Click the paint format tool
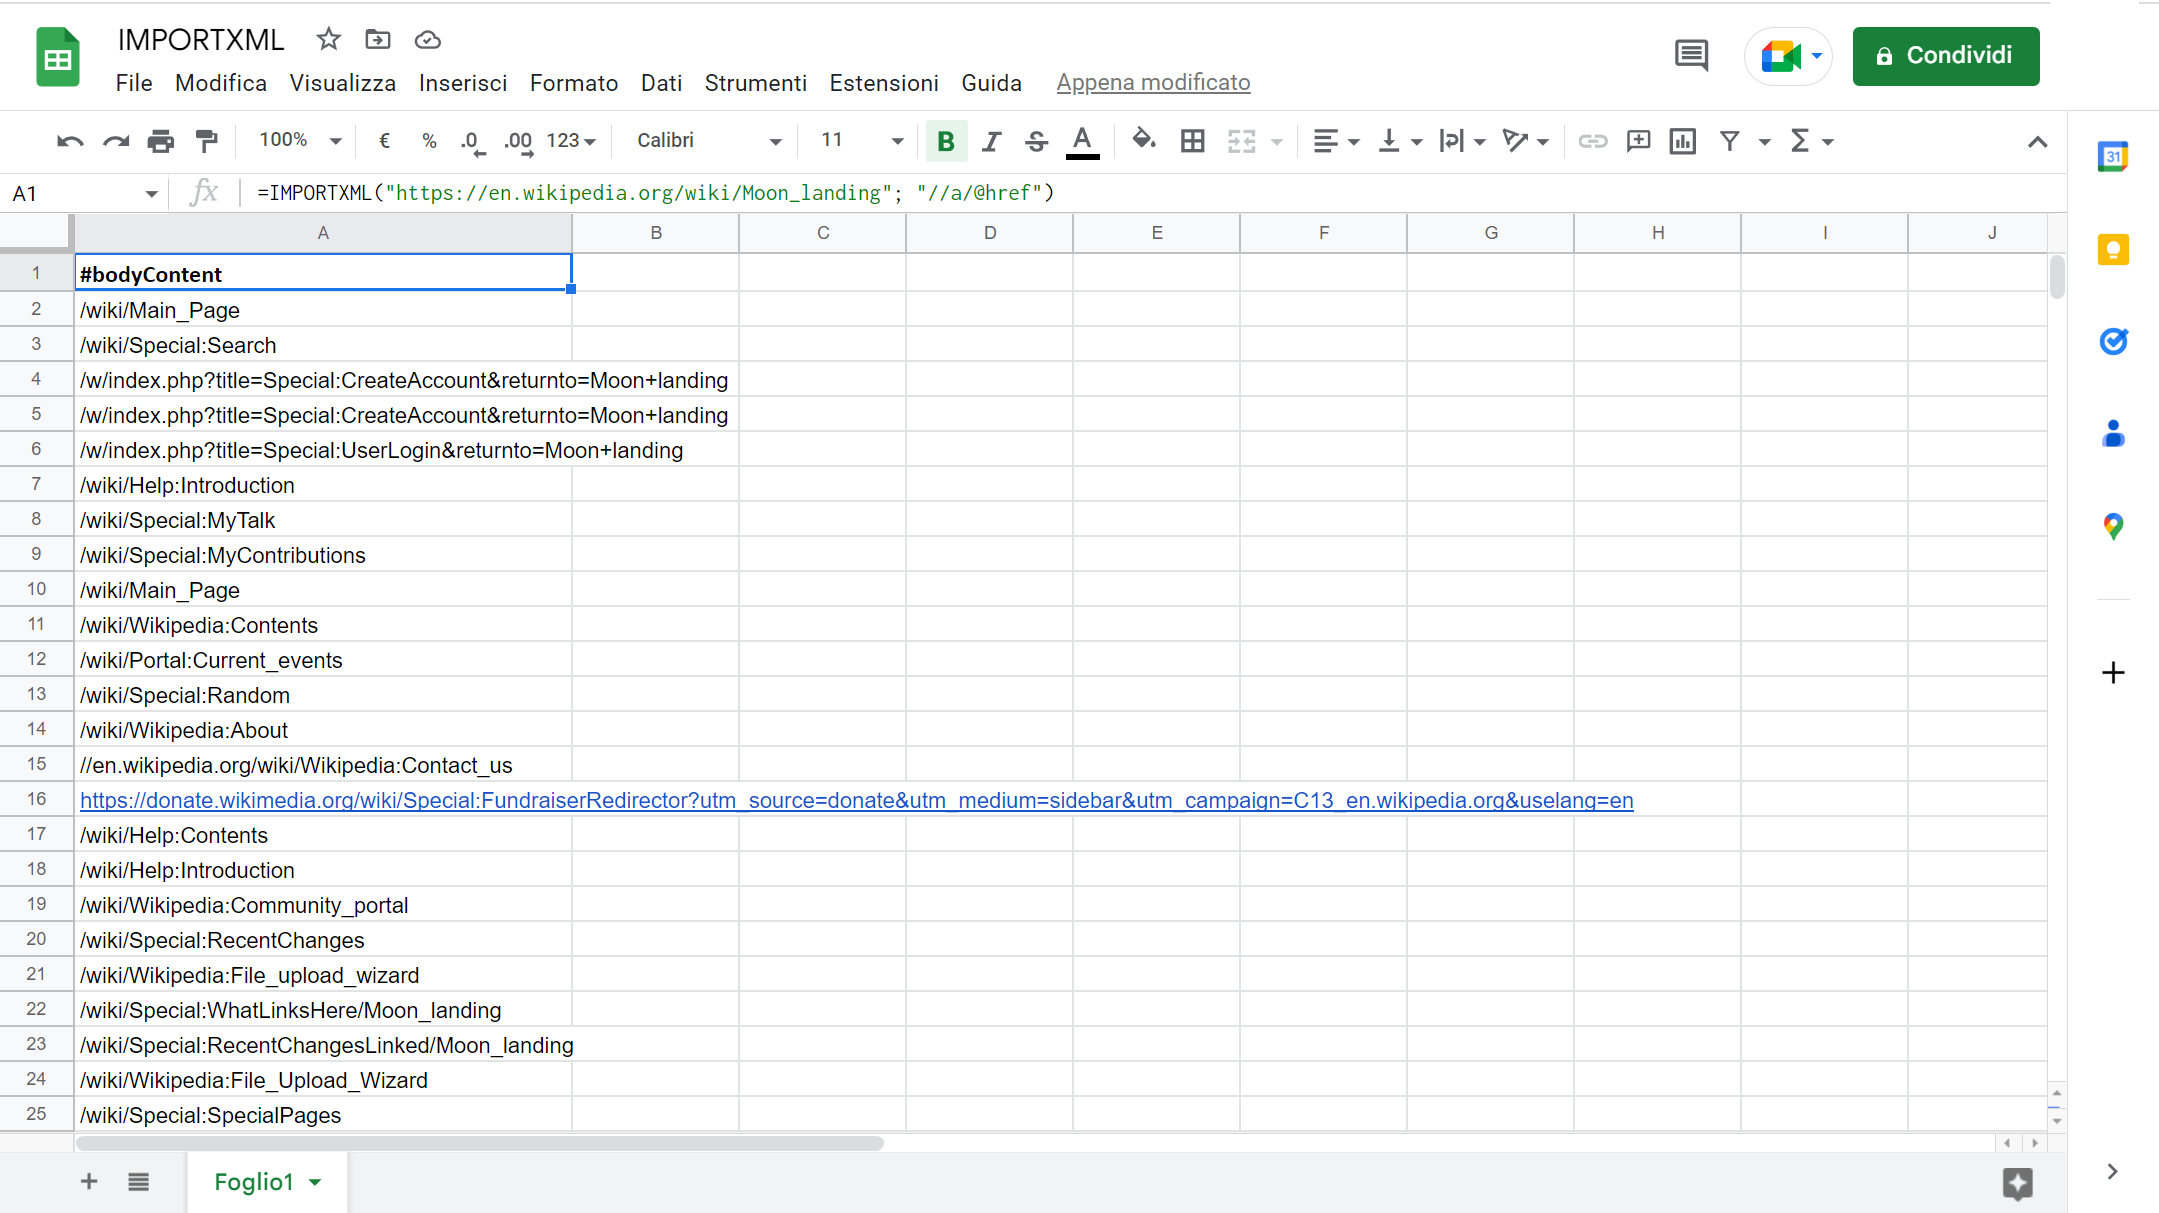This screenshot has width=2159, height=1213. click(206, 141)
